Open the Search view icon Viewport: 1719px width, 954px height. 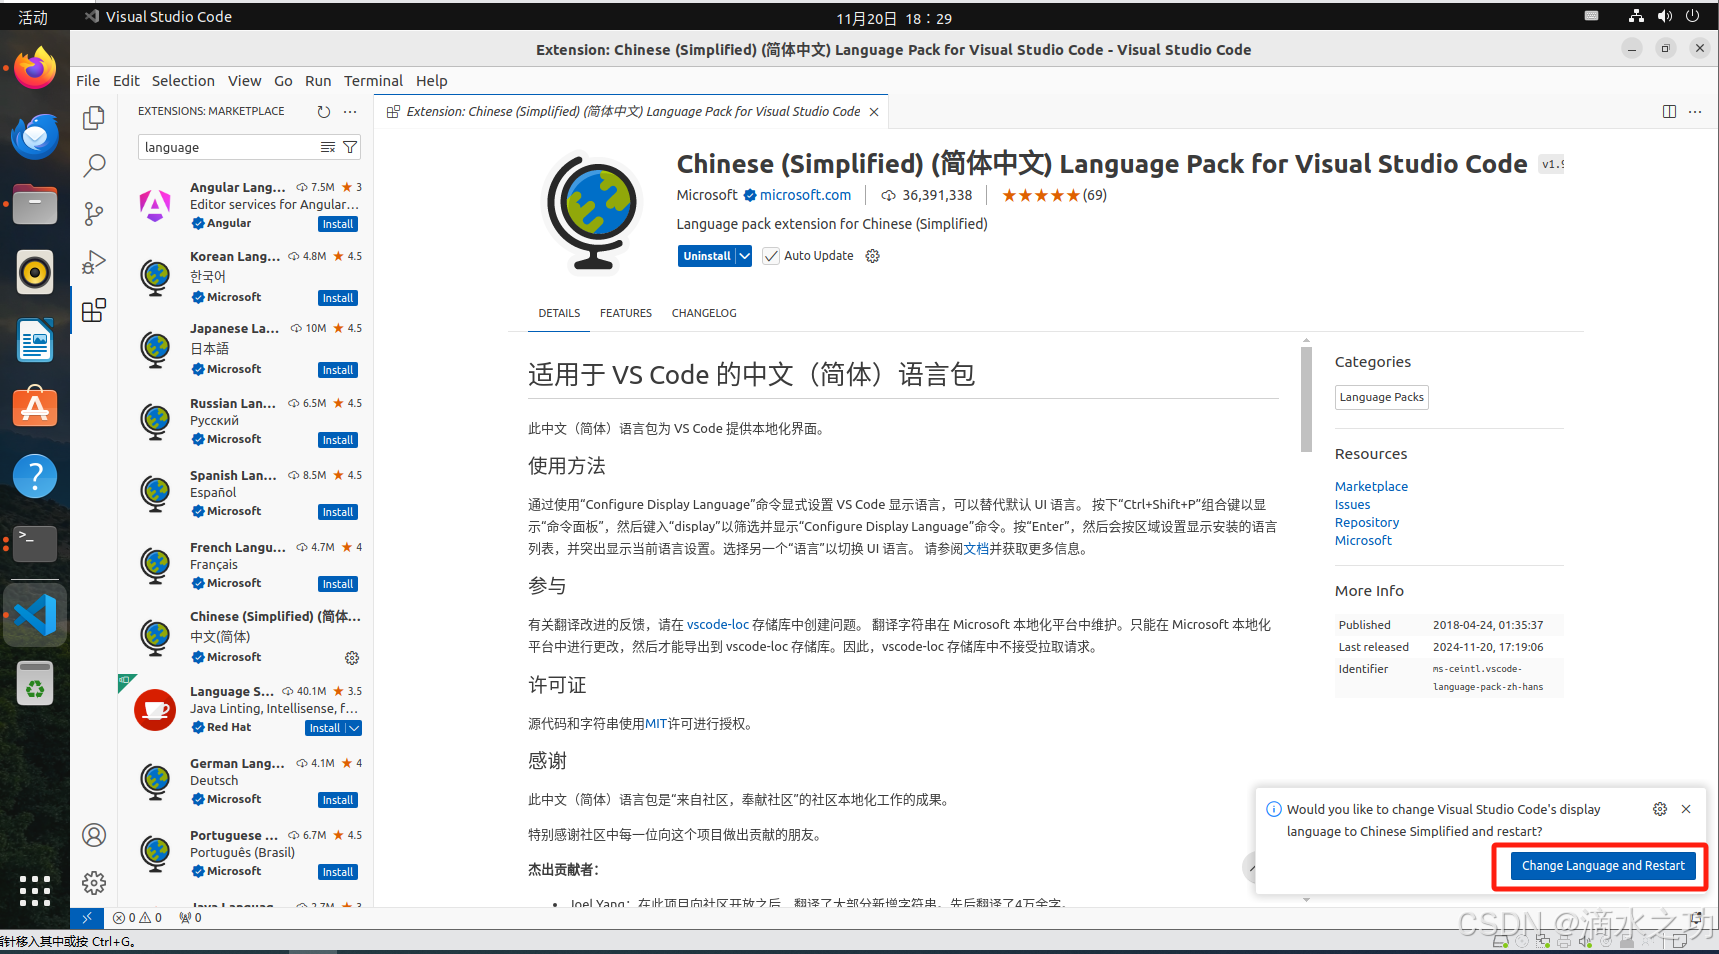[x=94, y=165]
